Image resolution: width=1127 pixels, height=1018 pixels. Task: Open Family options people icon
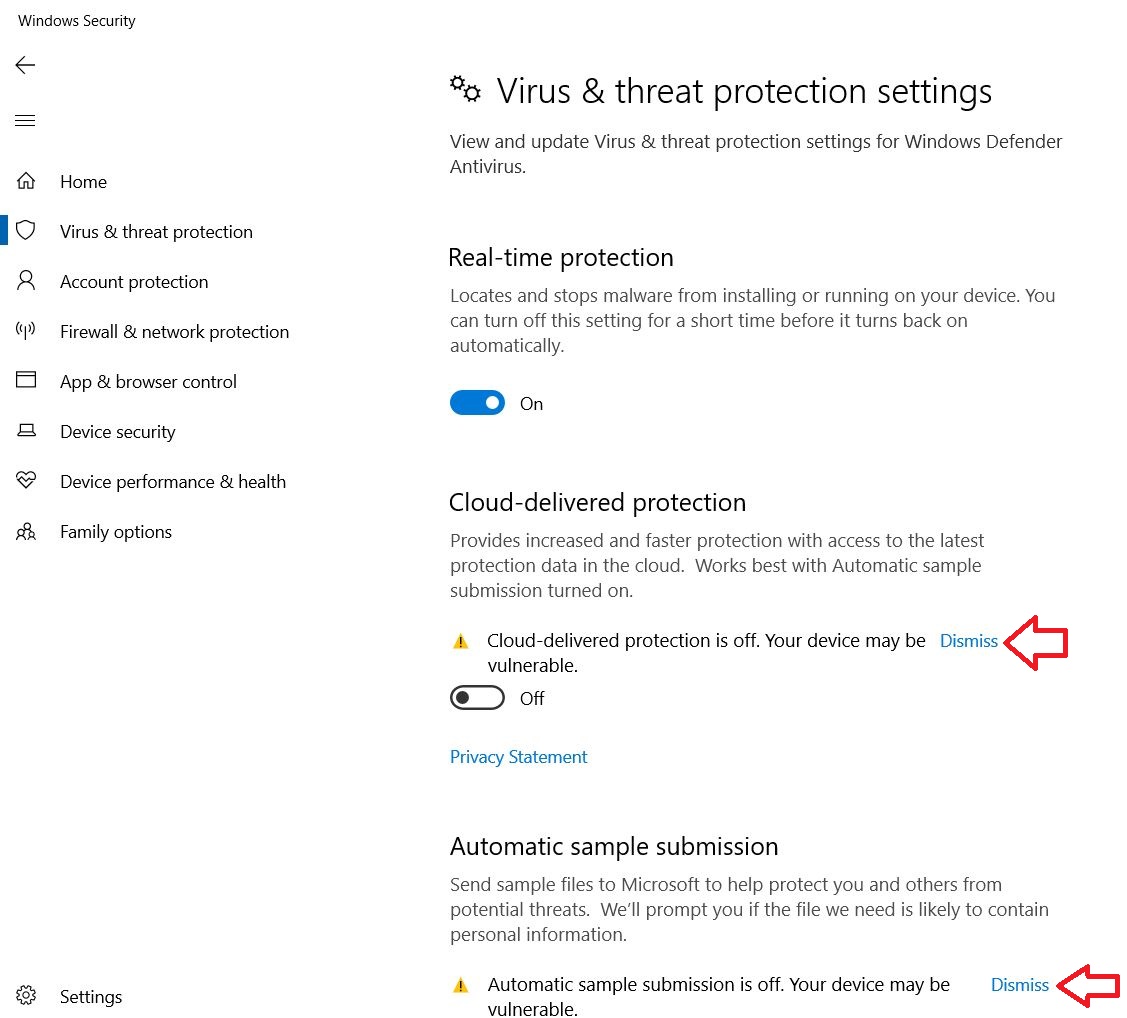26,531
